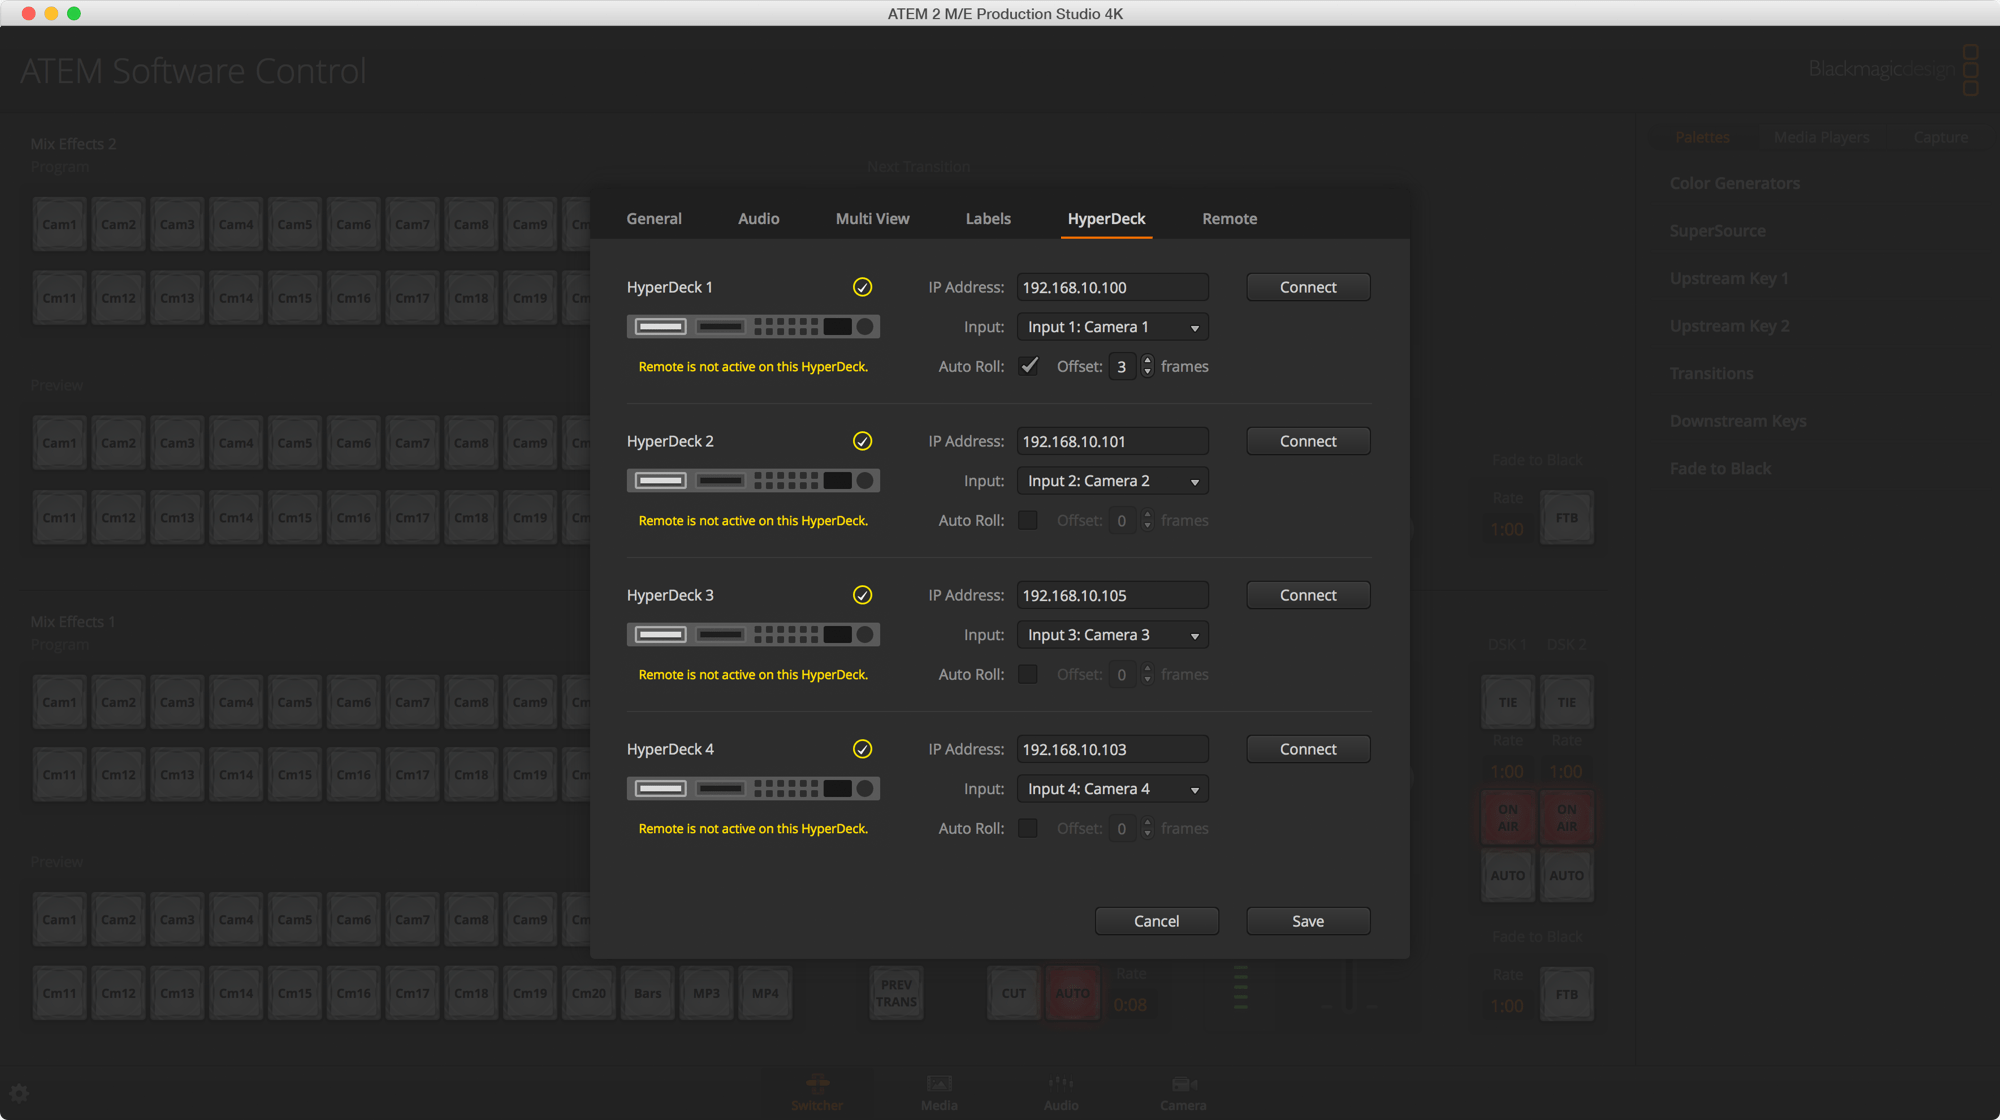Increase HyperDeck 1 offset frames
Image resolution: width=2000 pixels, height=1120 pixels.
click(x=1147, y=361)
